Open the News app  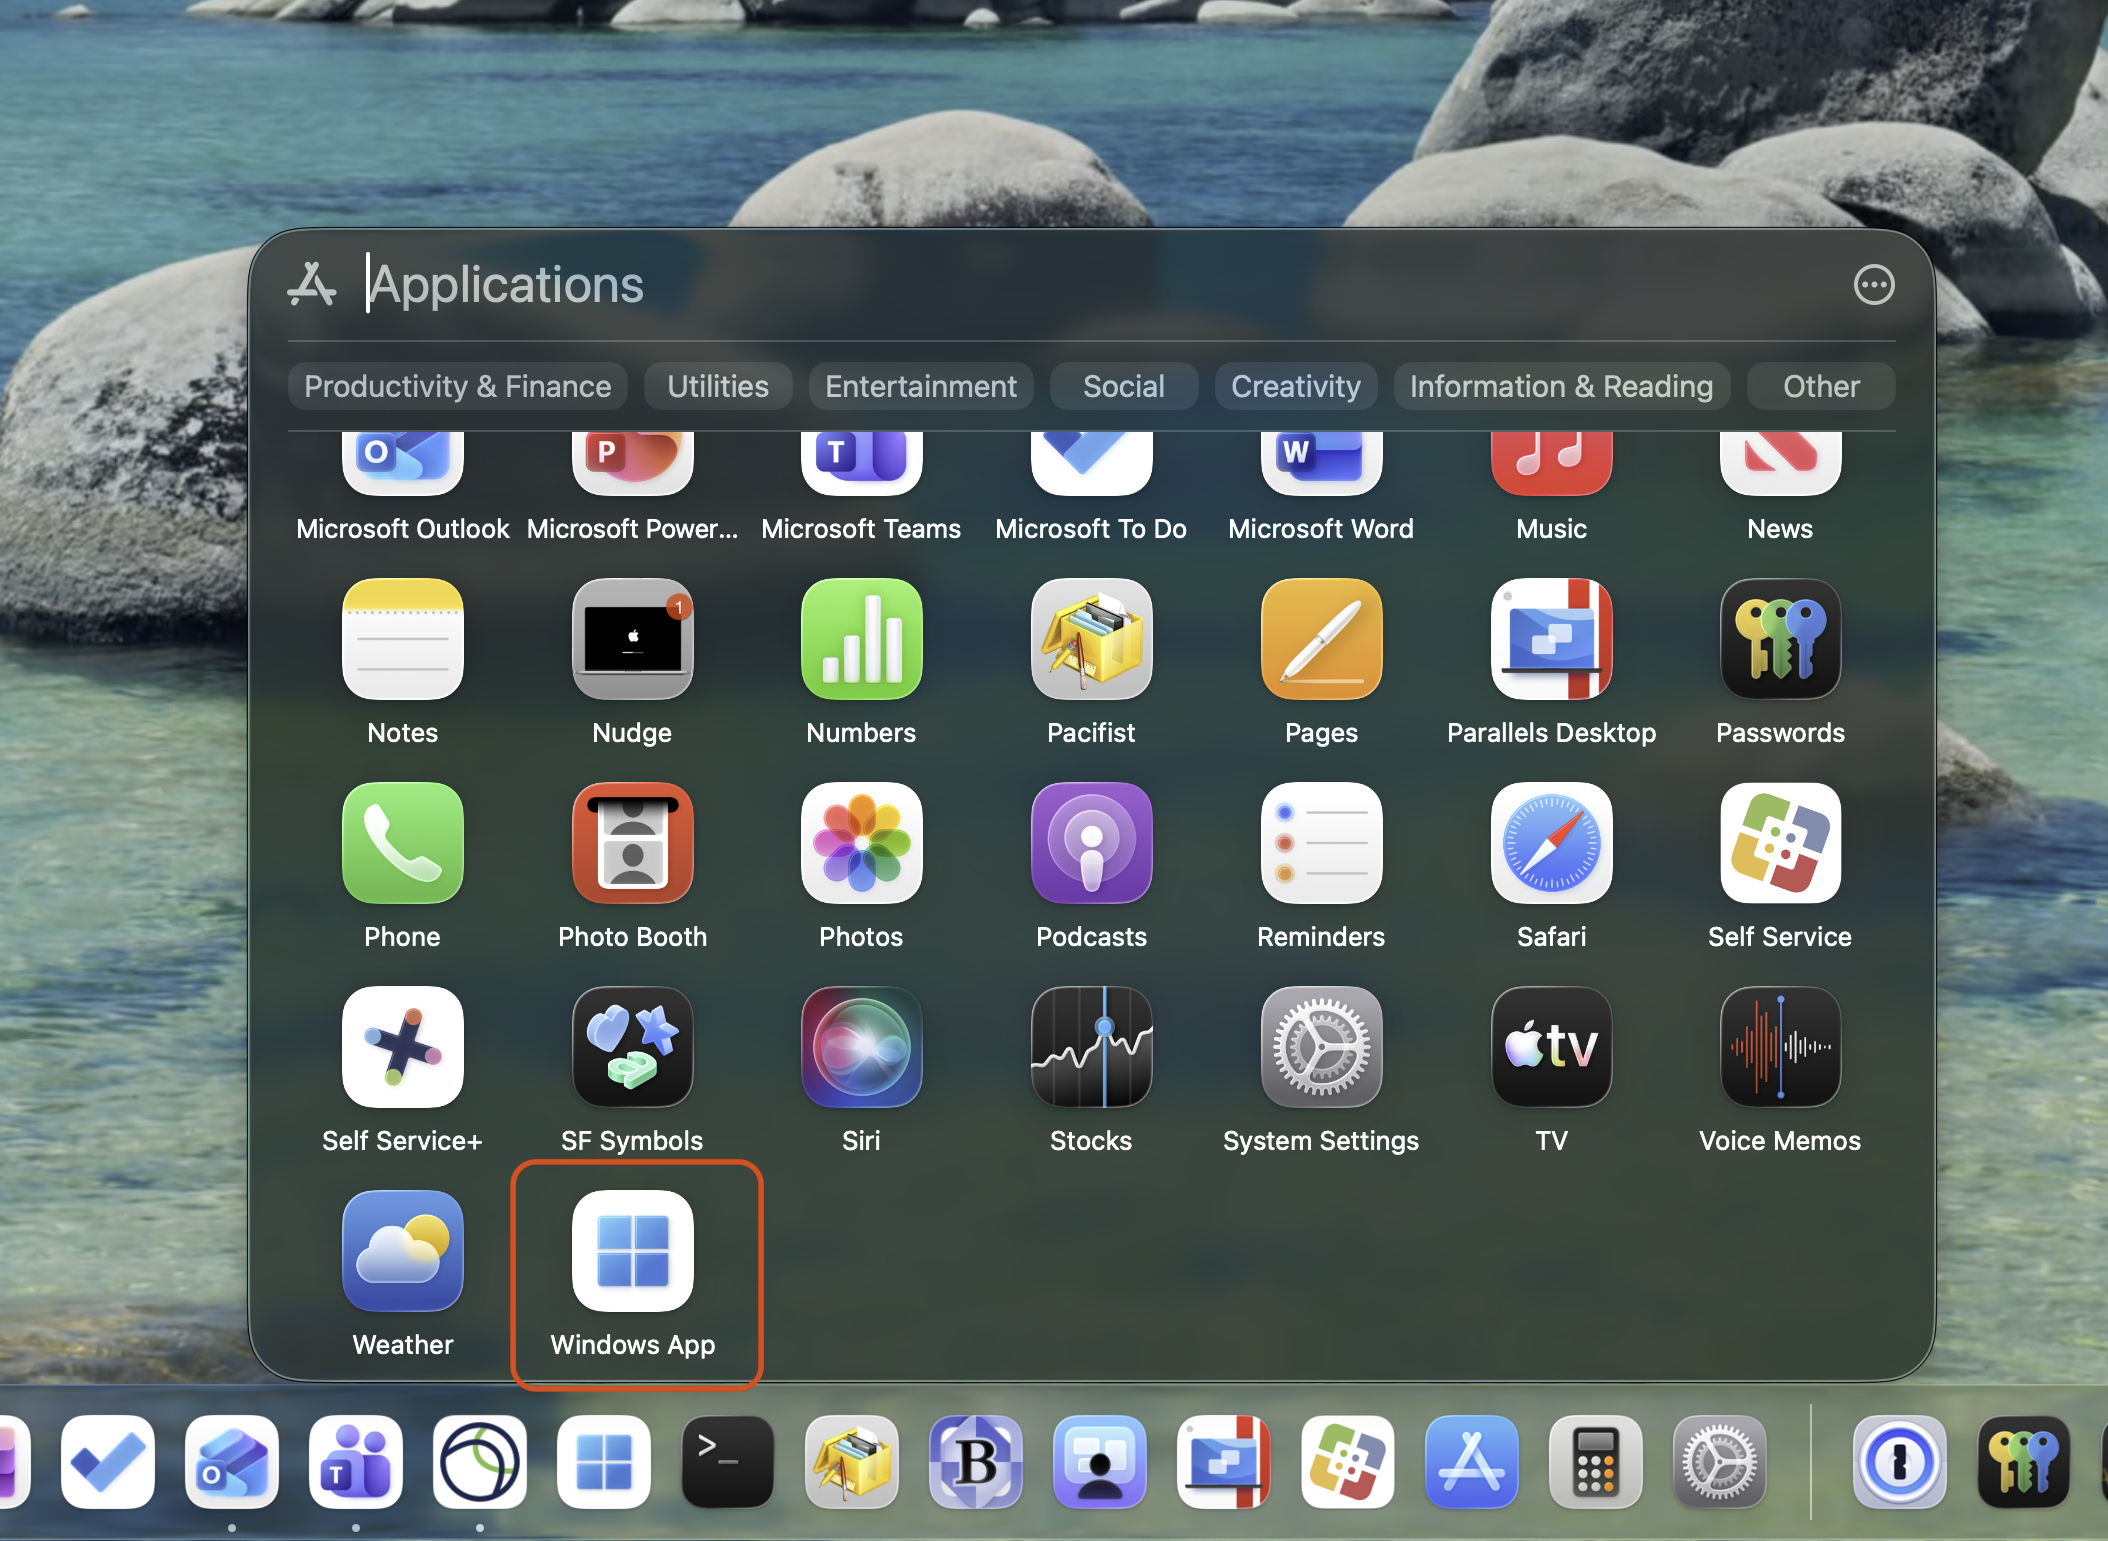pyautogui.click(x=1781, y=463)
